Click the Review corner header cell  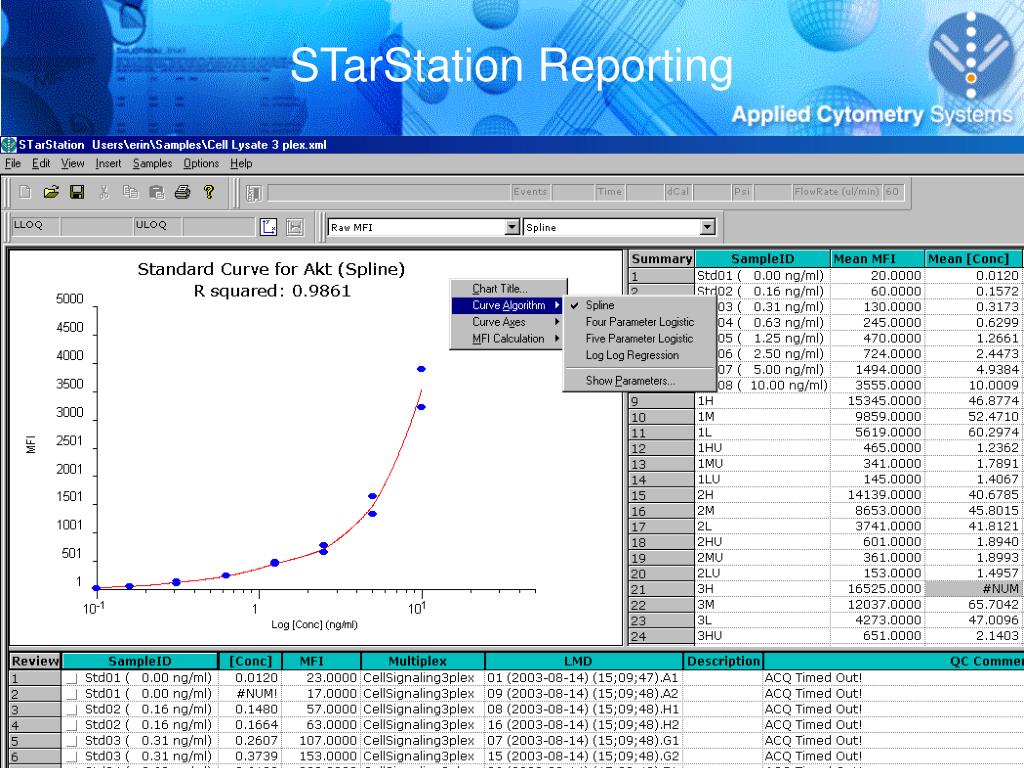(x=35, y=661)
